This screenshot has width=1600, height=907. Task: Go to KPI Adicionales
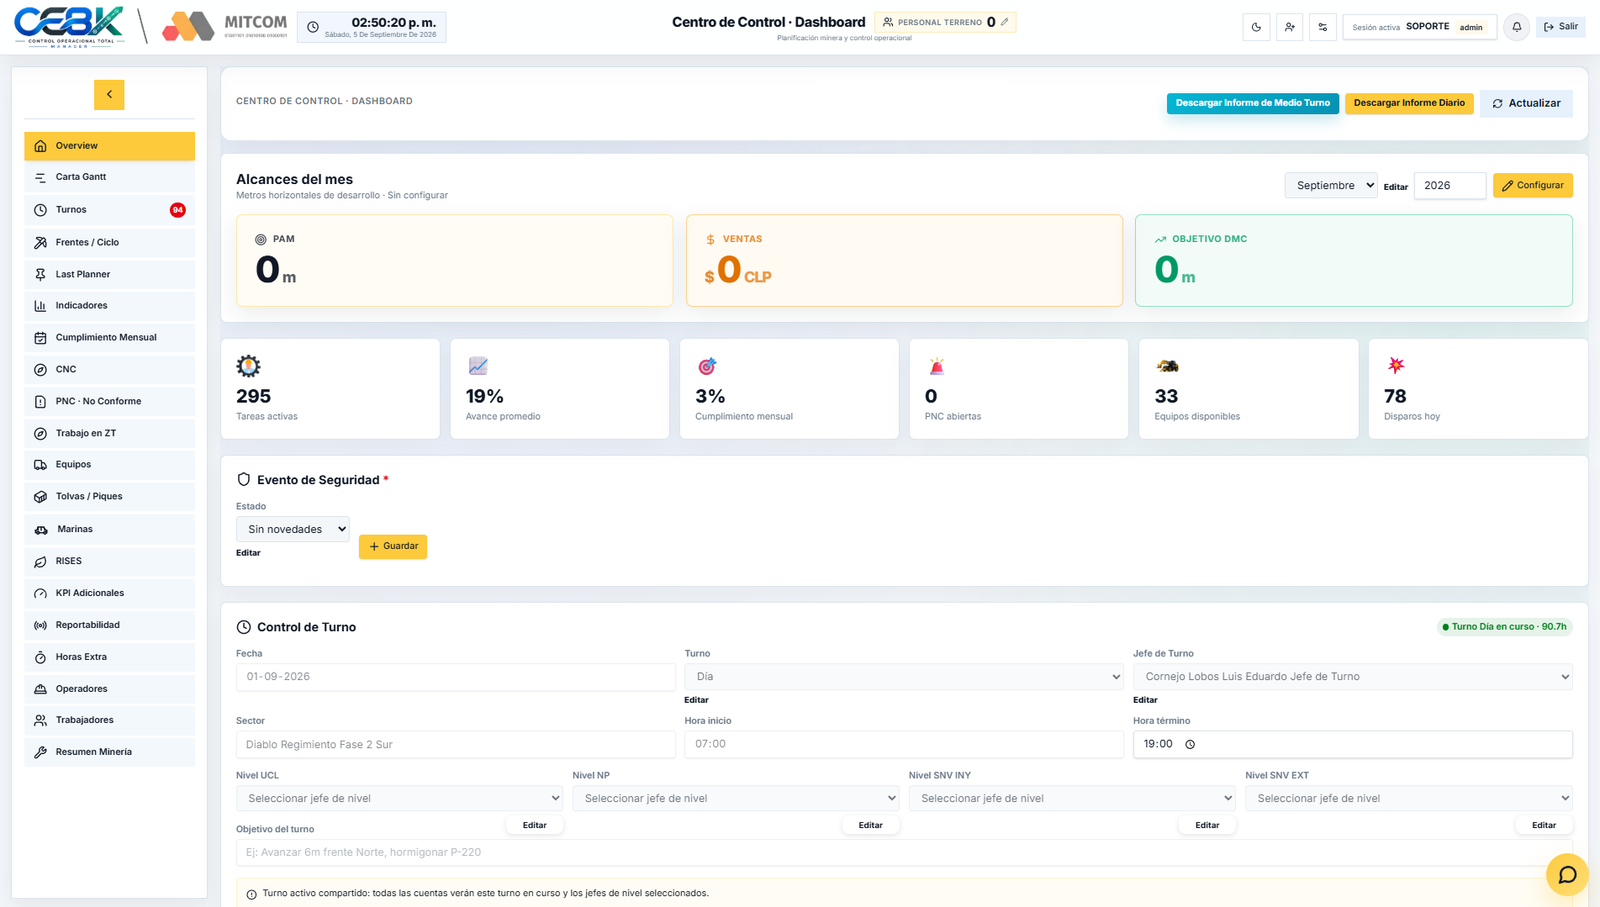[109, 593]
